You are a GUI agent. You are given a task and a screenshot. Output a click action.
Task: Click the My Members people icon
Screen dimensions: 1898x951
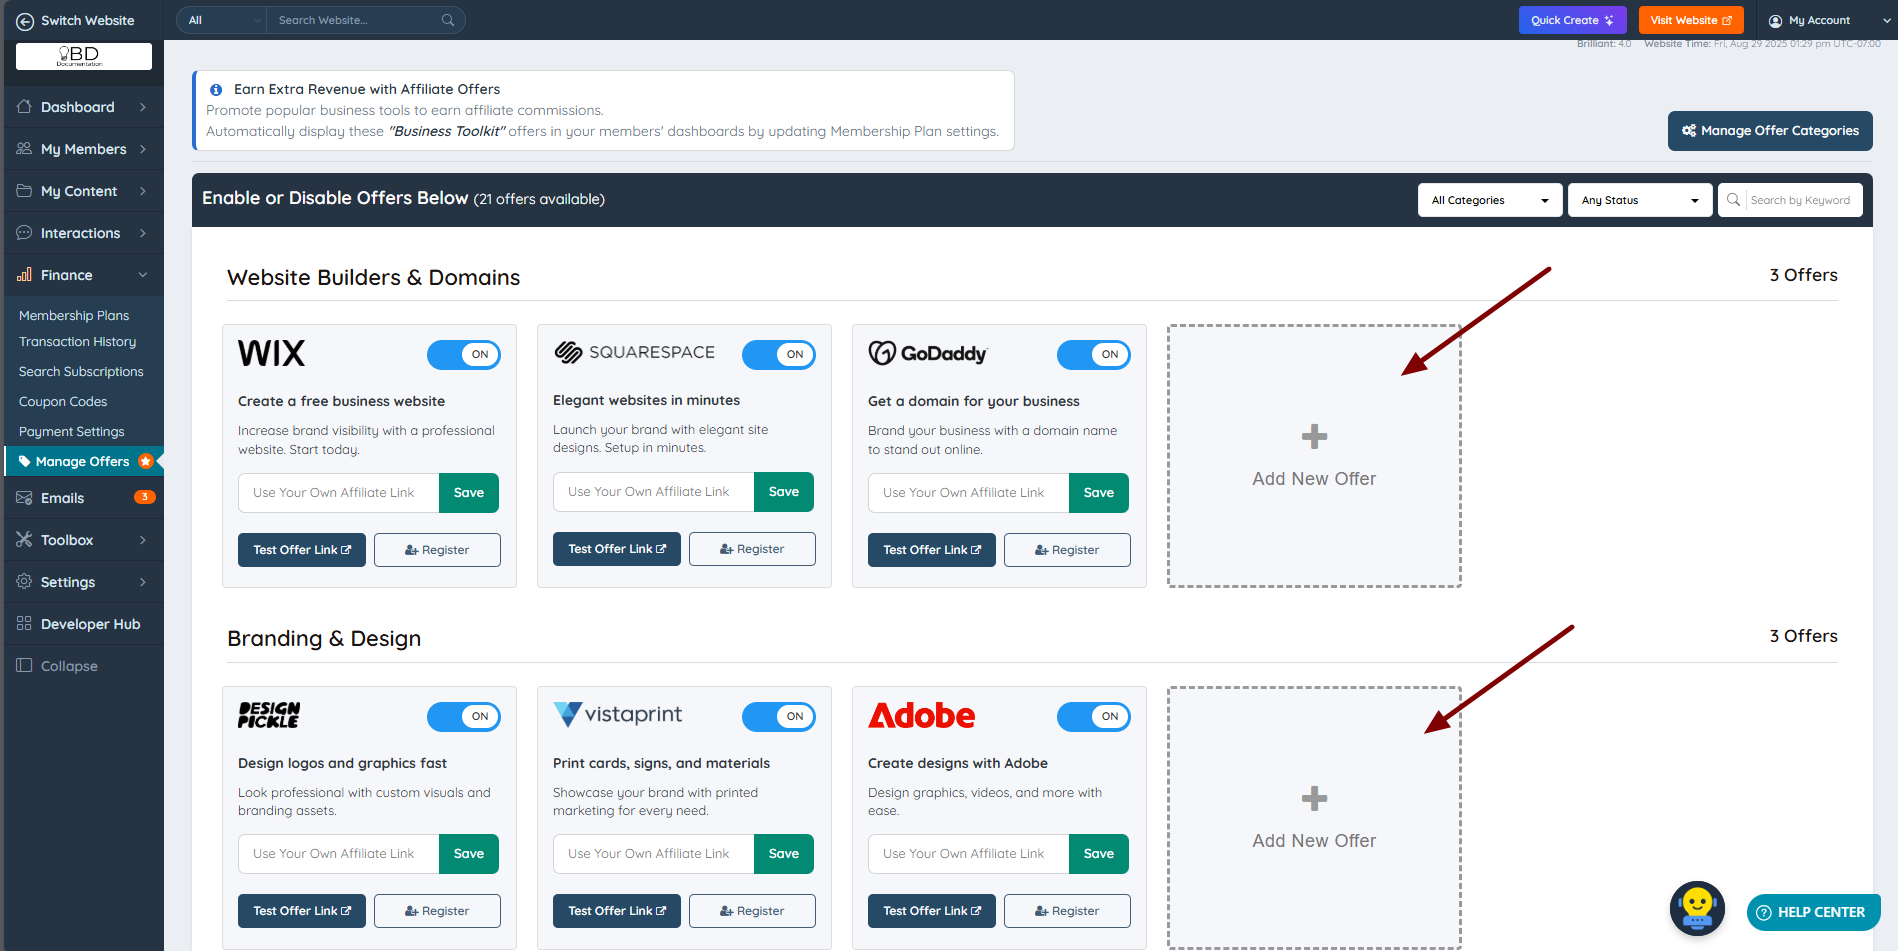point(24,148)
